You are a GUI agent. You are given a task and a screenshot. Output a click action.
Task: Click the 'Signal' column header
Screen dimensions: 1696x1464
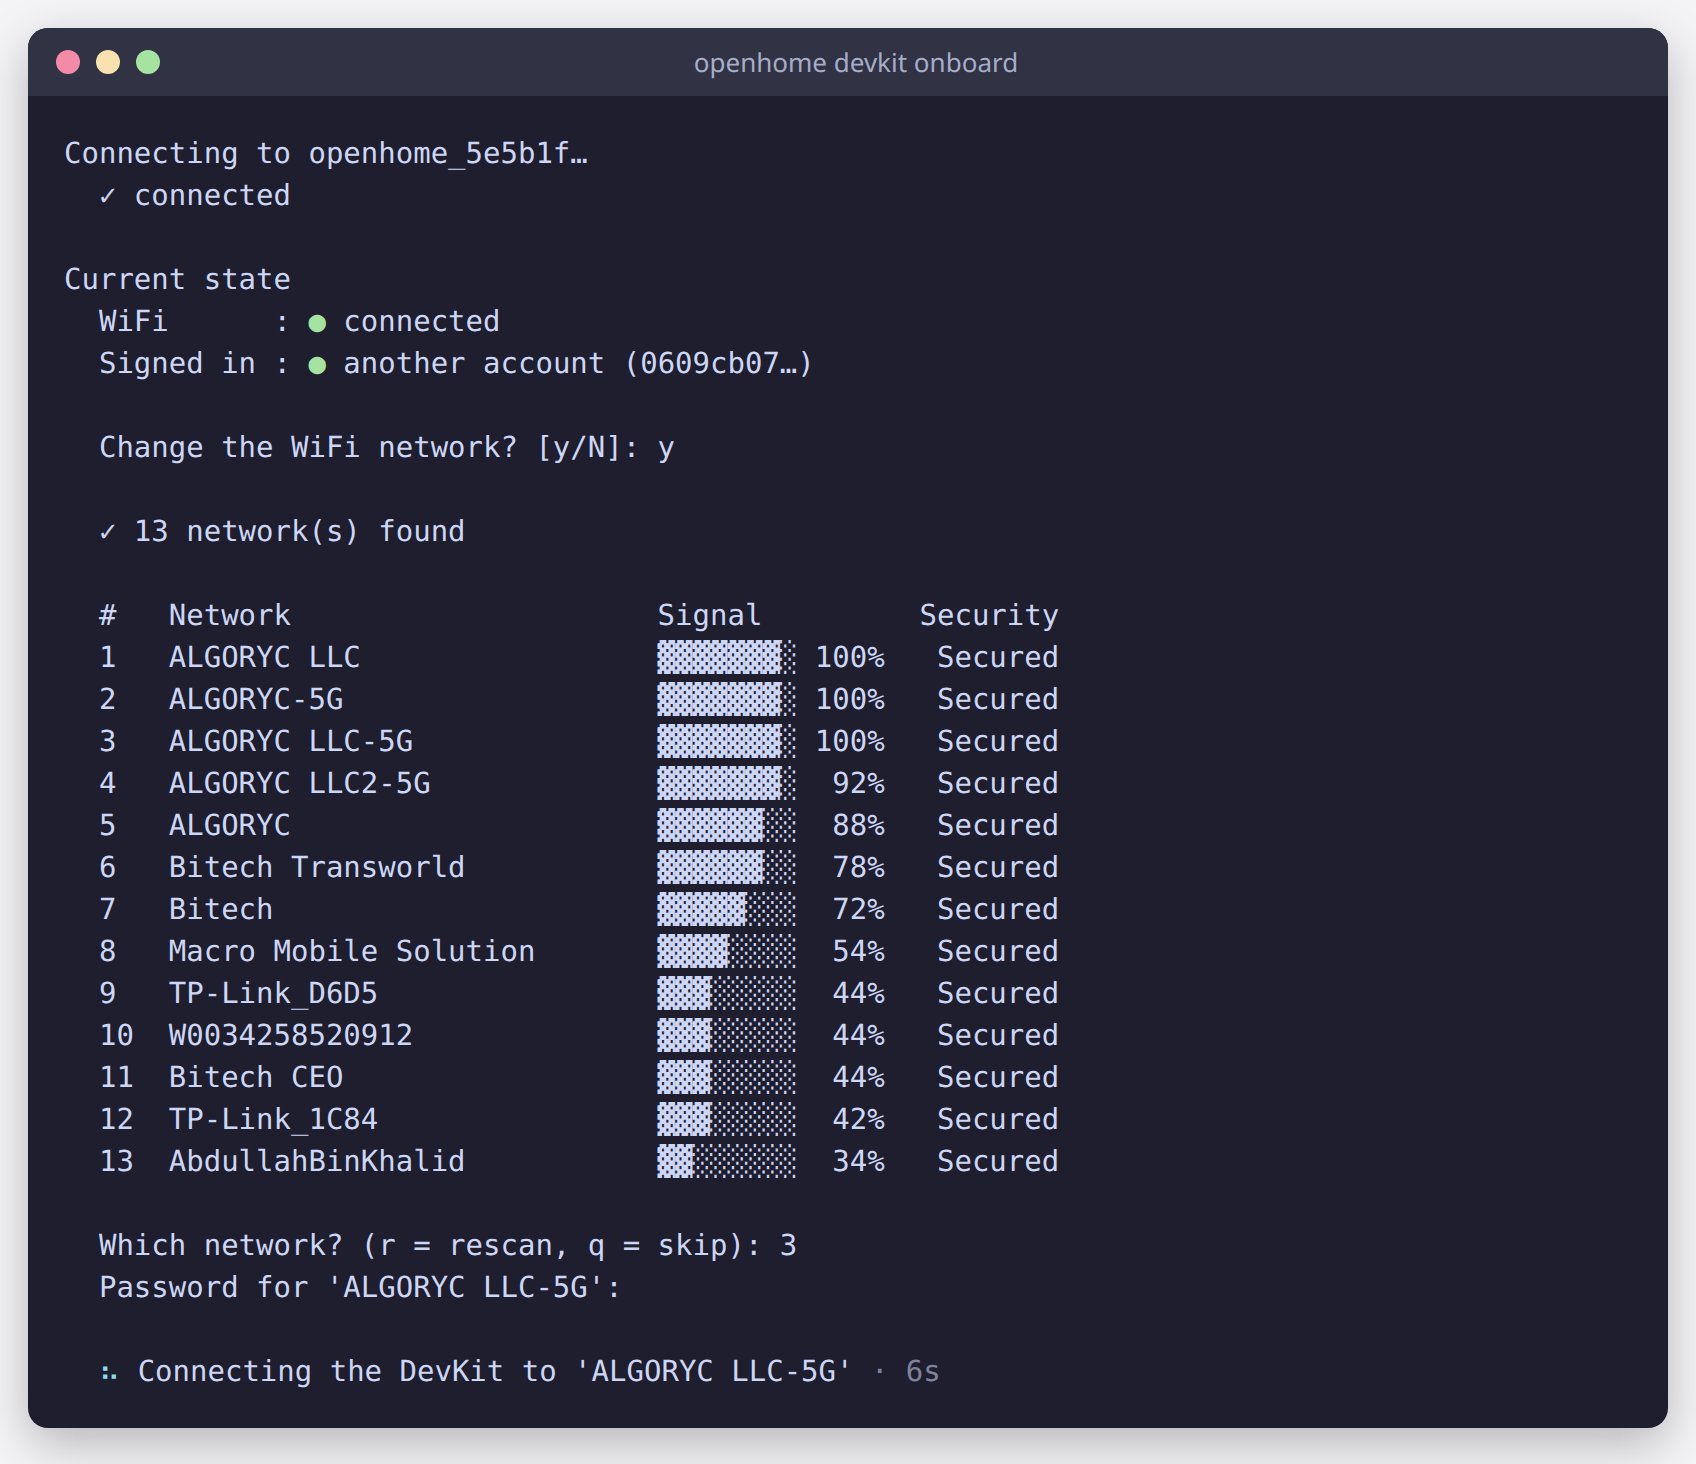click(x=709, y=615)
